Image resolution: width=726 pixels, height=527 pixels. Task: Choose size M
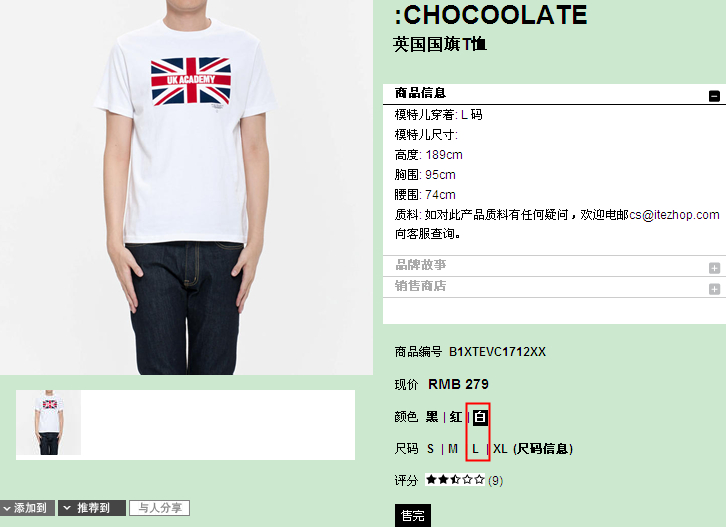(453, 449)
